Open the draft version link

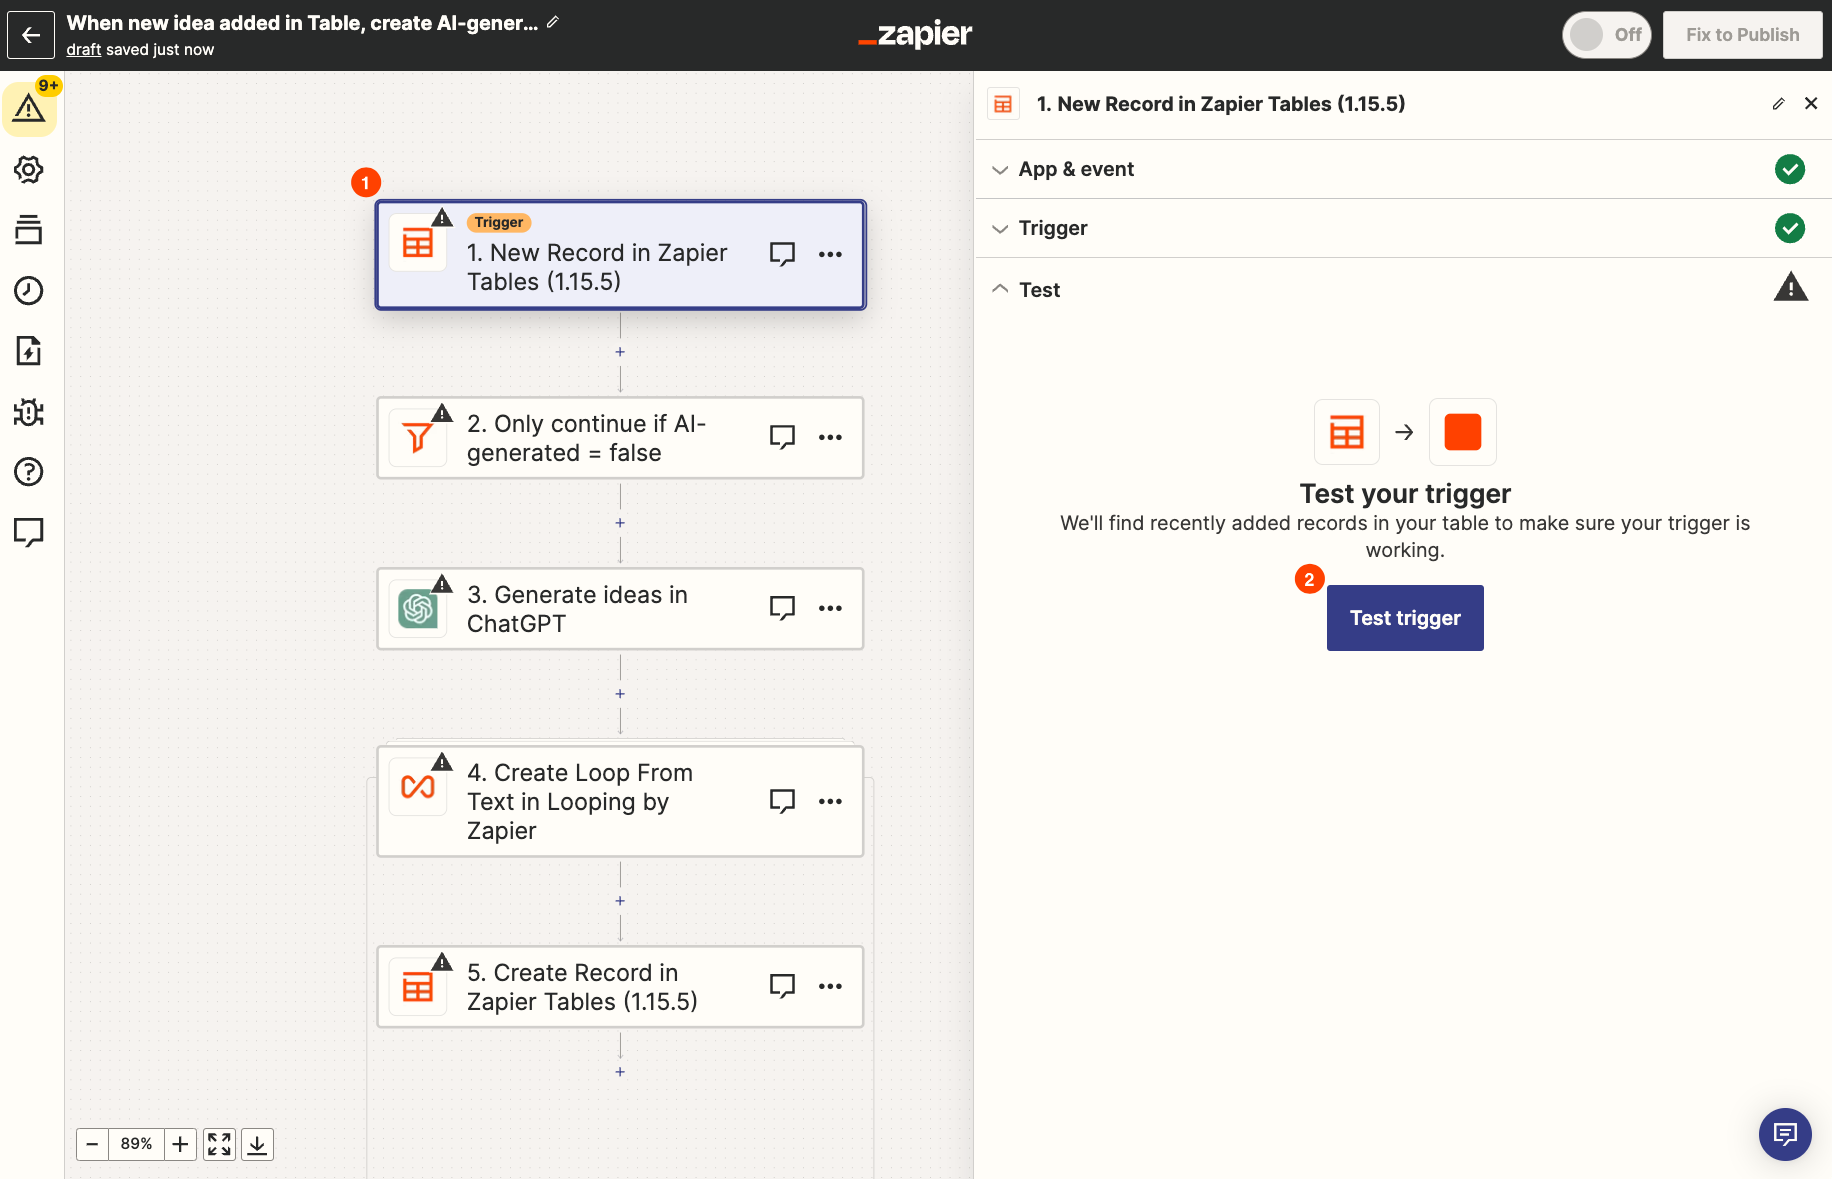coord(84,50)
